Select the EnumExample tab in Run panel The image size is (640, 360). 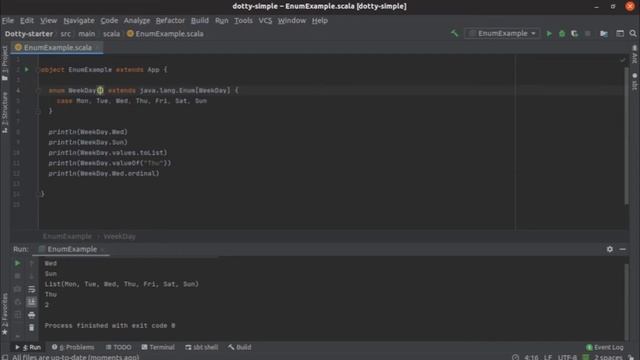[72, 249]
